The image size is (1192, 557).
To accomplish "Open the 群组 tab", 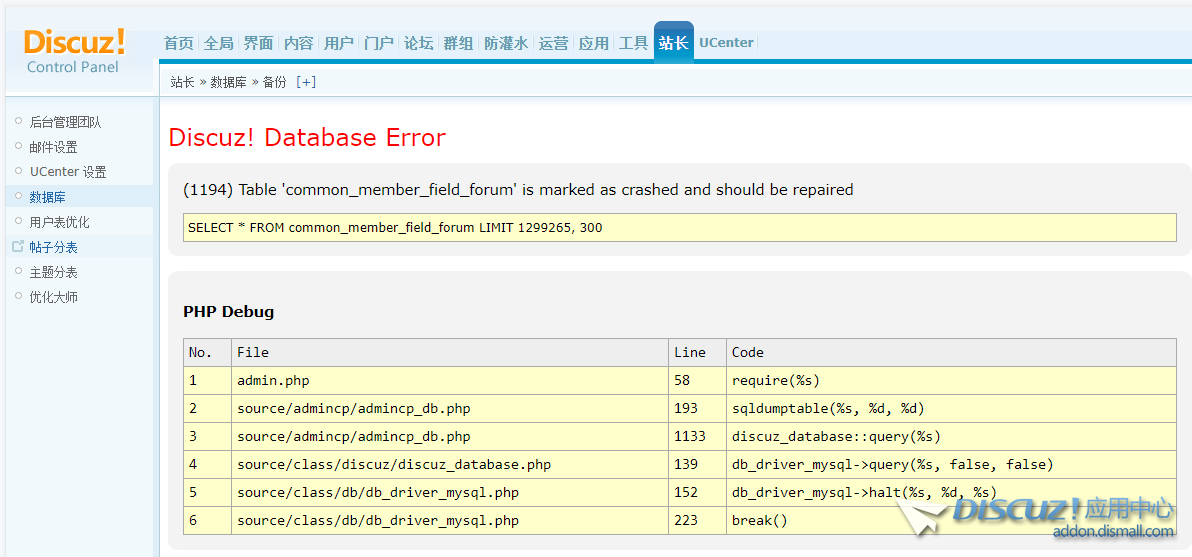I will 458,43.
